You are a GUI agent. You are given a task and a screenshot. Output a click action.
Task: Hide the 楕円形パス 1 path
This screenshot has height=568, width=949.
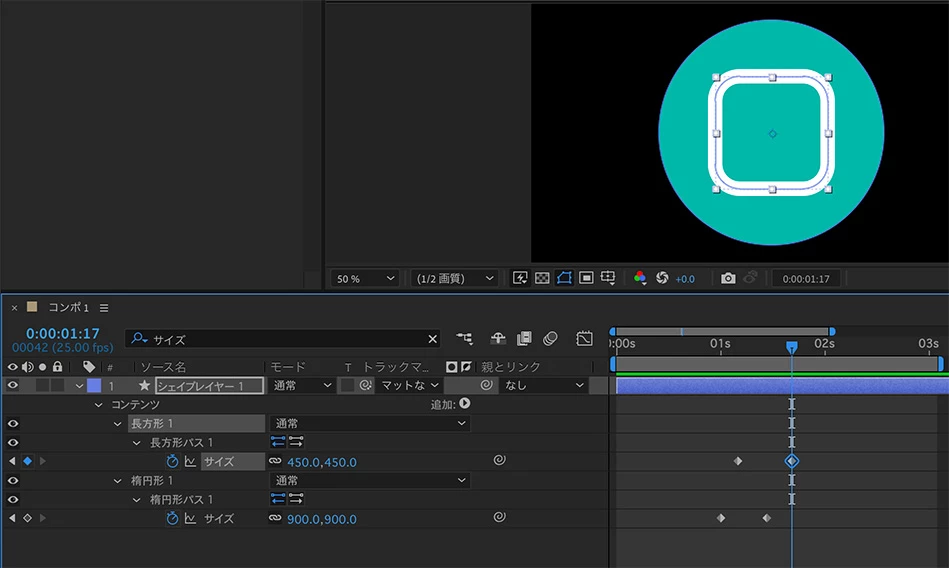click(x=13, y=499)
